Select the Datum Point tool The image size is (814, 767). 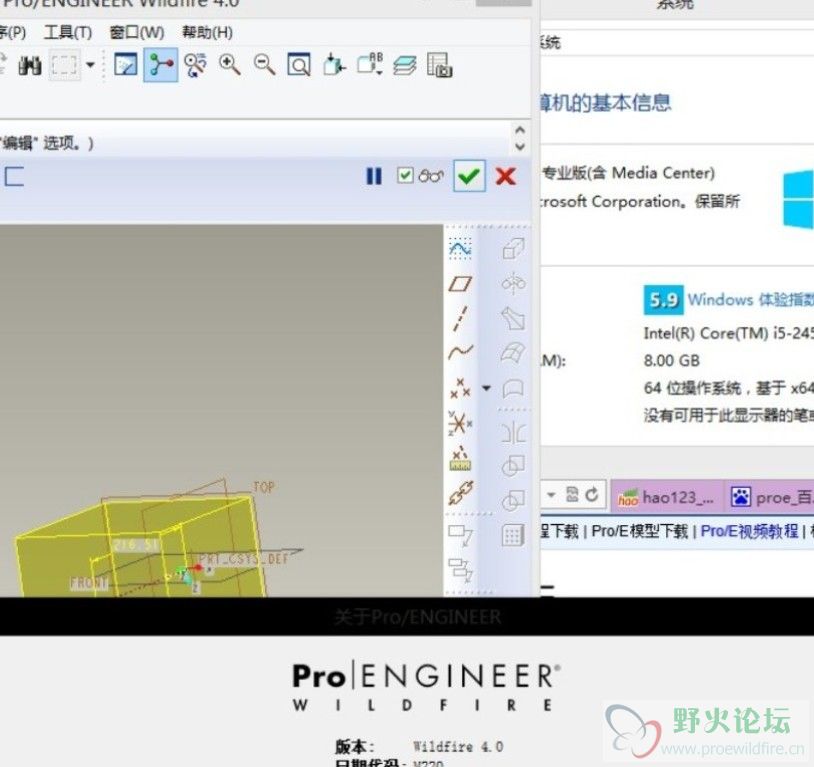[x=460, y=388]
